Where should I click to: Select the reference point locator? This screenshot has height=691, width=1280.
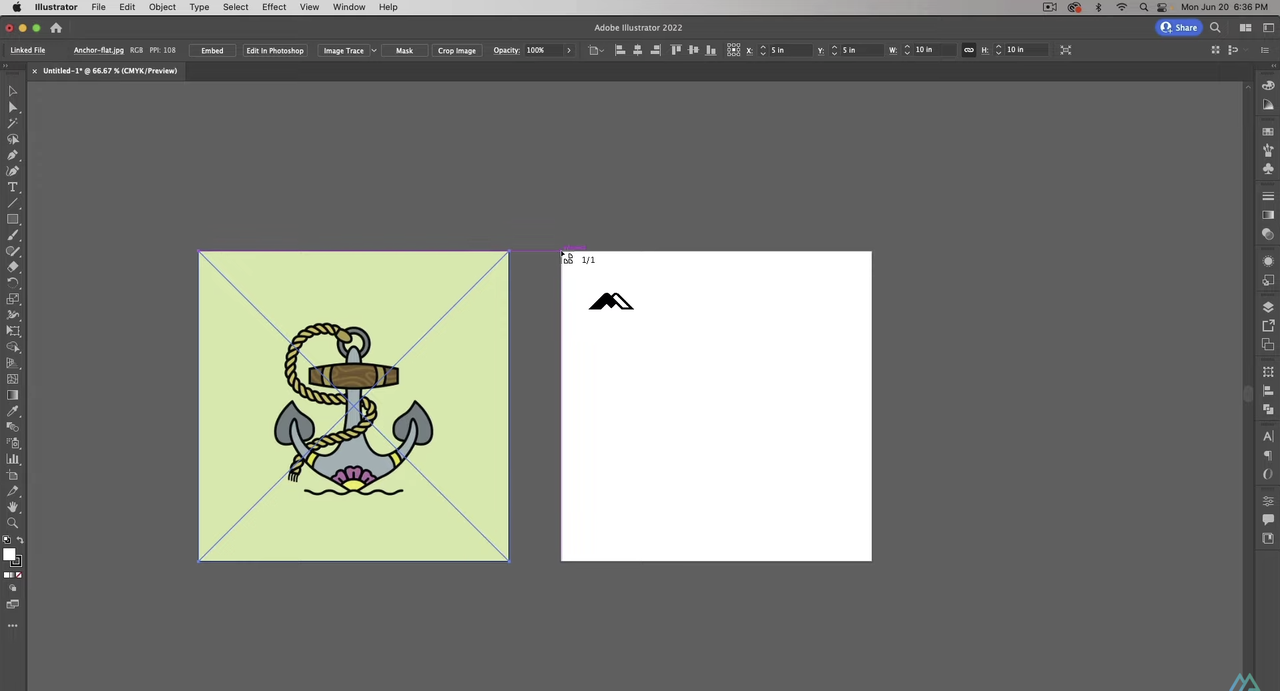pyautogui.click(x=734, y=50)
